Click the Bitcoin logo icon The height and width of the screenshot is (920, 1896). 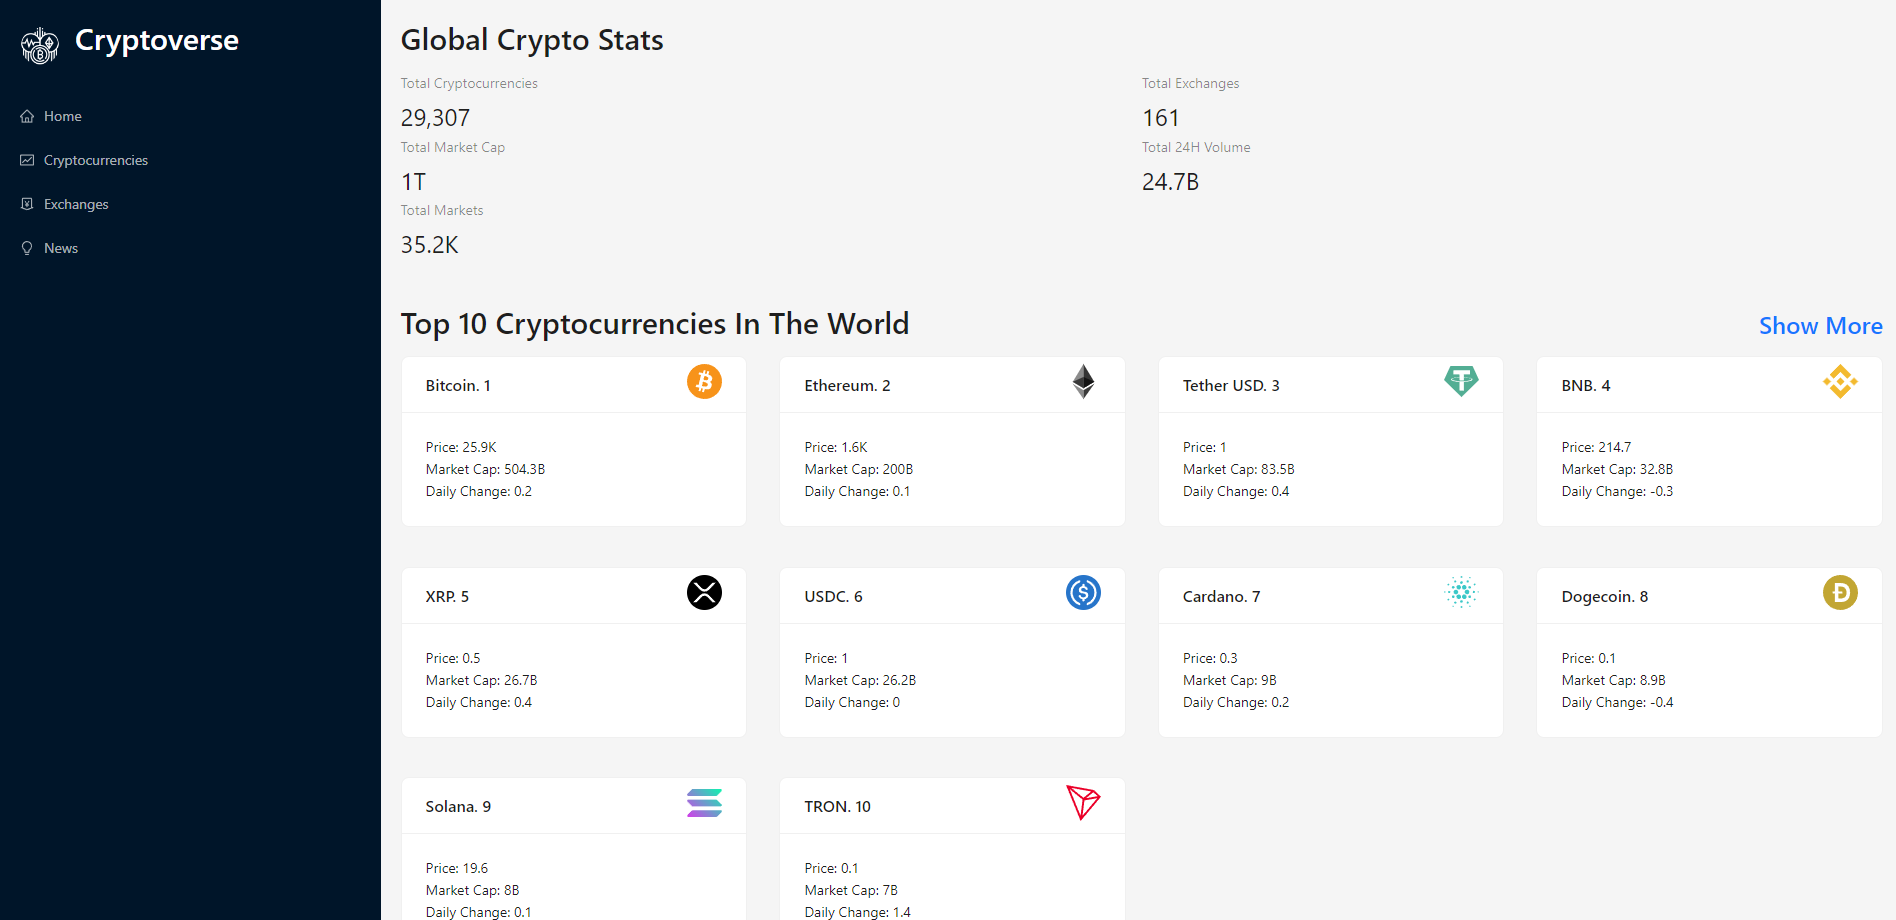pyautogui.click(x=704, y=382)
